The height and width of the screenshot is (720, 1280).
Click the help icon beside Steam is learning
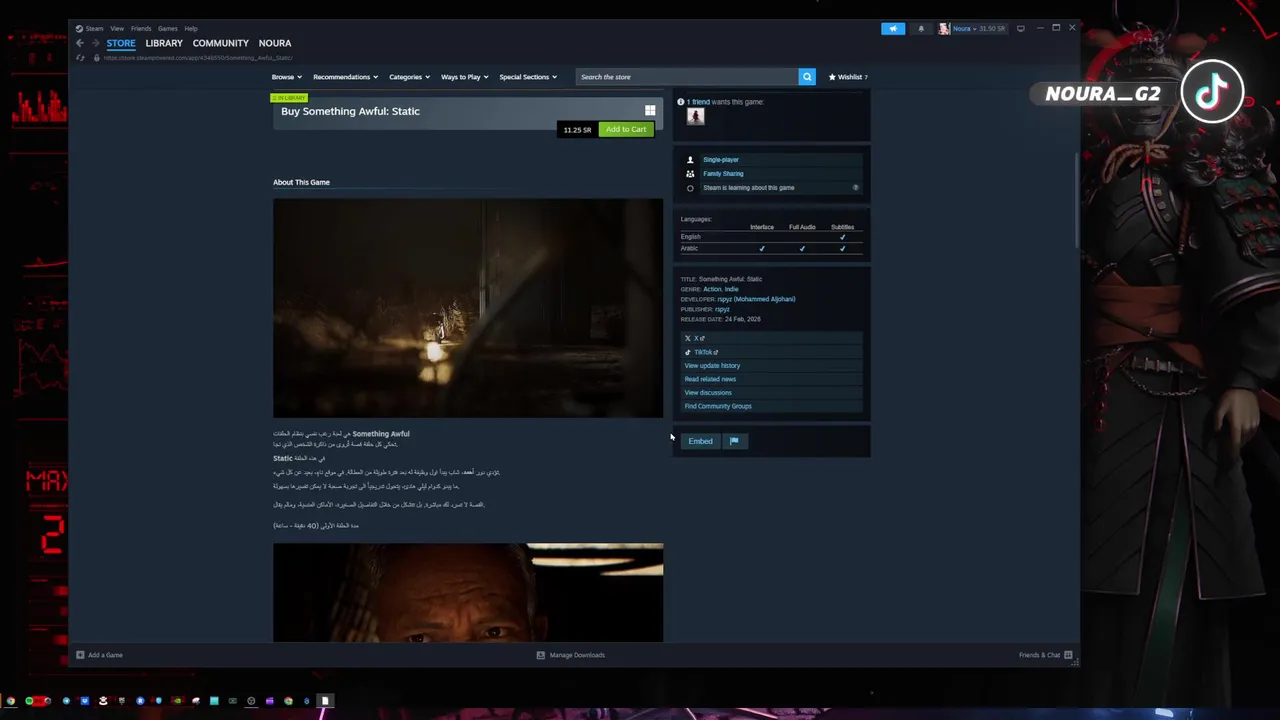pos(855,188)
